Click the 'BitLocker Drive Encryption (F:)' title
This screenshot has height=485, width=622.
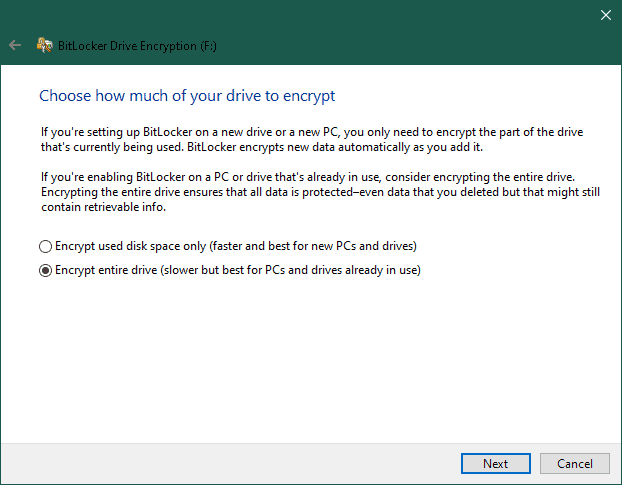tap(137, 46)
